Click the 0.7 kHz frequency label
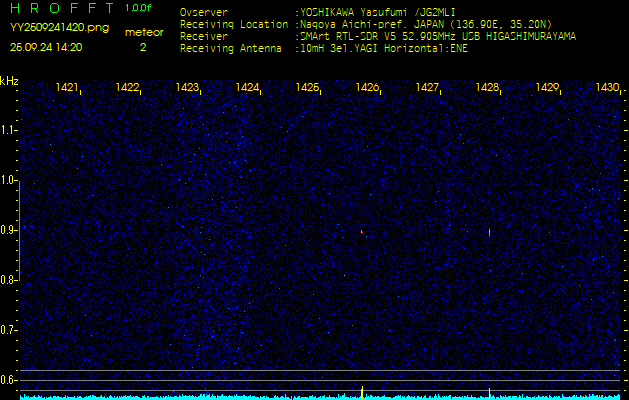Screen dimensions: 629x400 9,329
